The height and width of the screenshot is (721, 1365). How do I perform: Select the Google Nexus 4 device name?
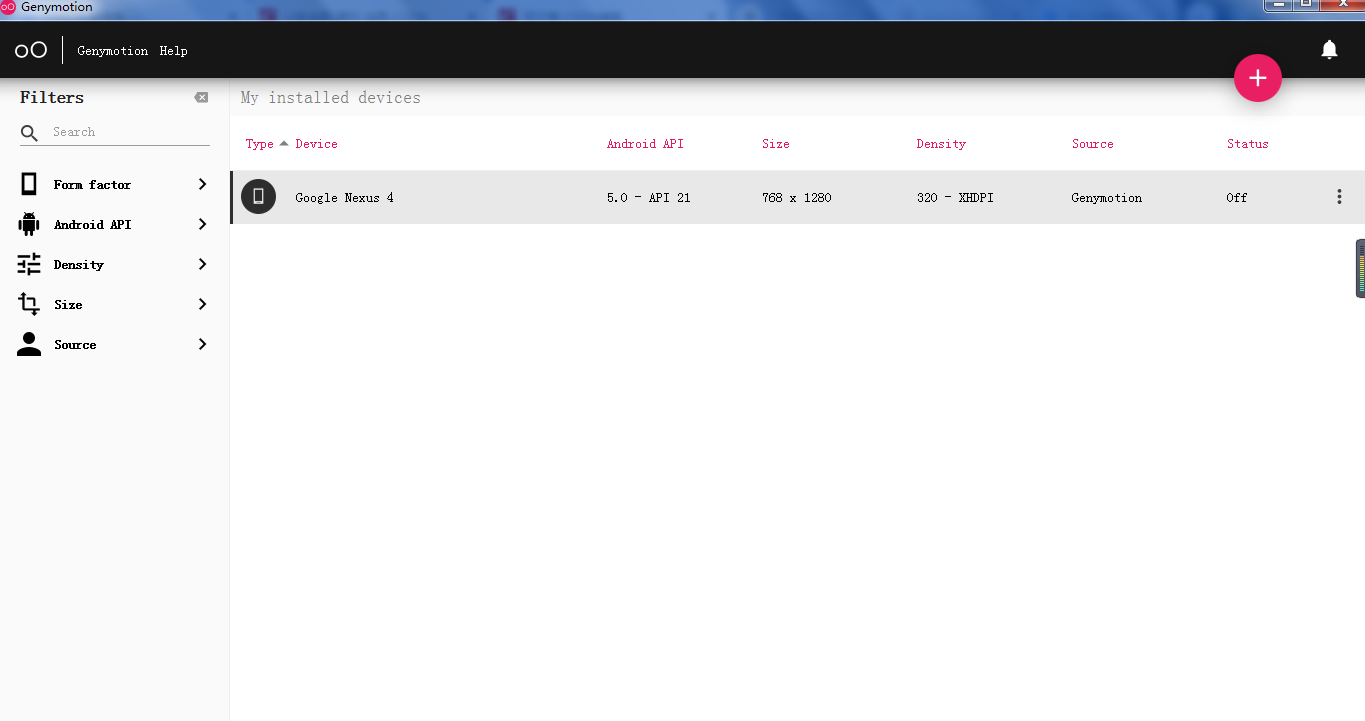[344, 198]
